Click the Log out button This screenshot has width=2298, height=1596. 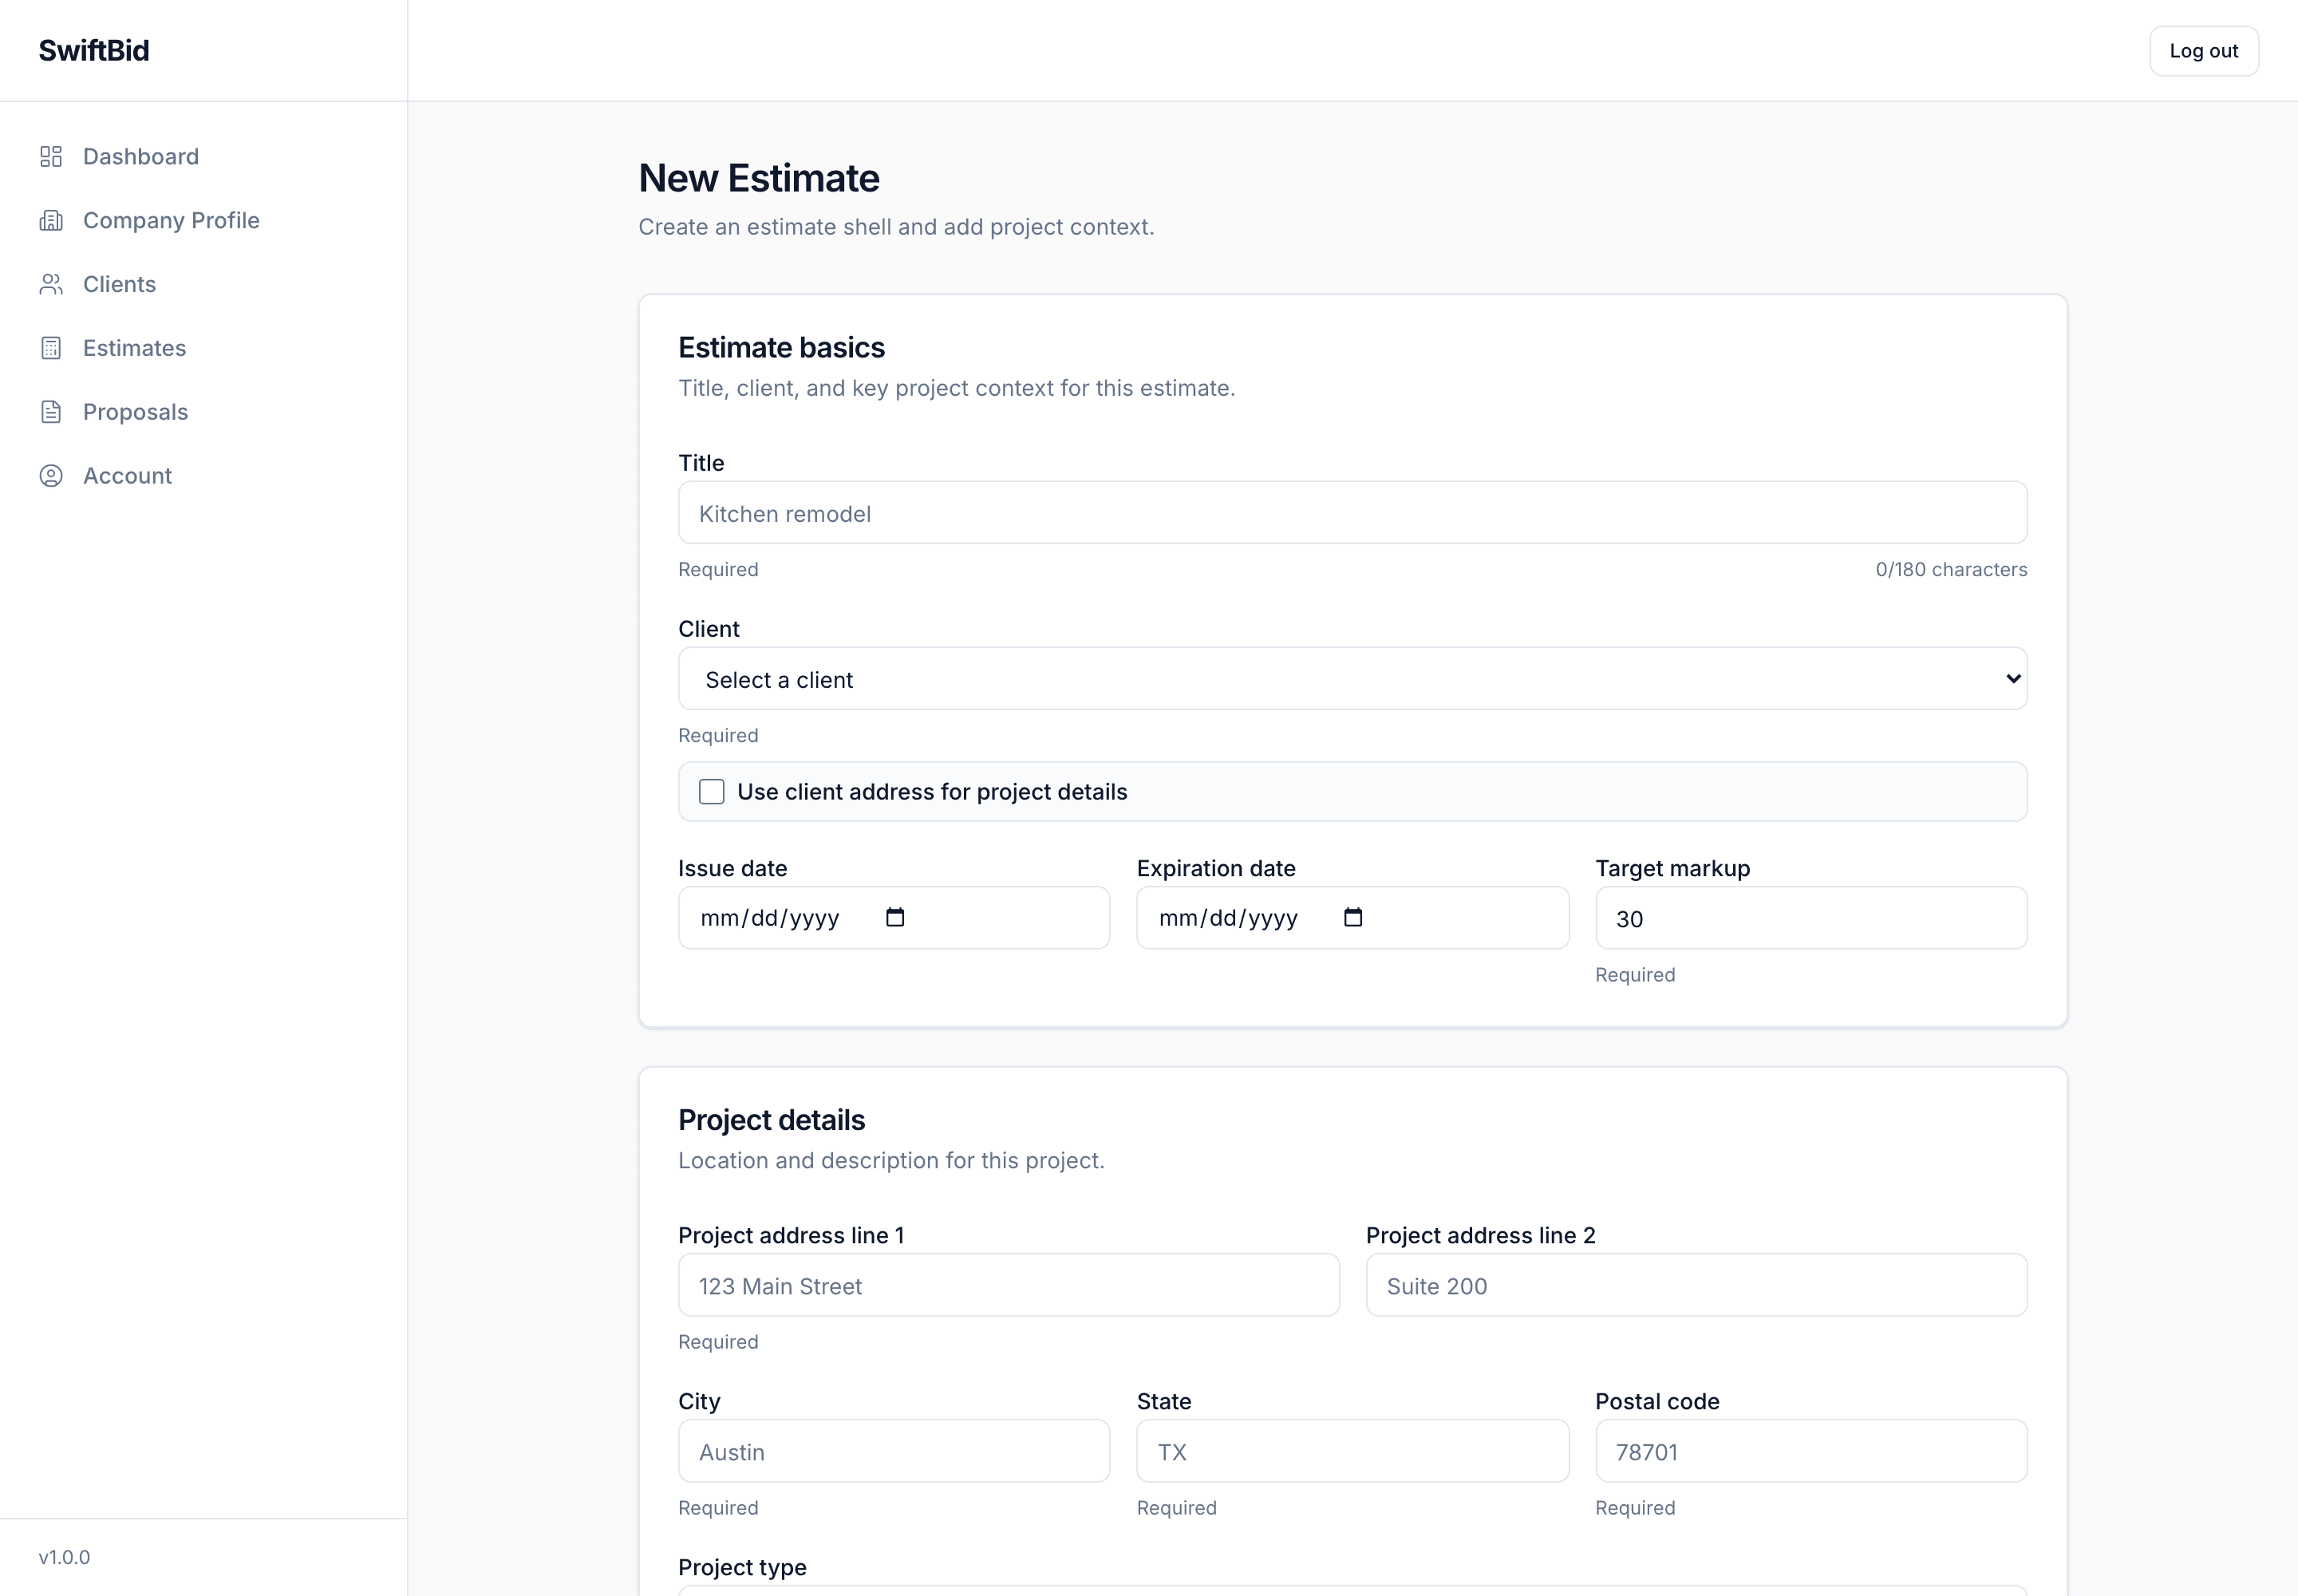coord(2203,51)
